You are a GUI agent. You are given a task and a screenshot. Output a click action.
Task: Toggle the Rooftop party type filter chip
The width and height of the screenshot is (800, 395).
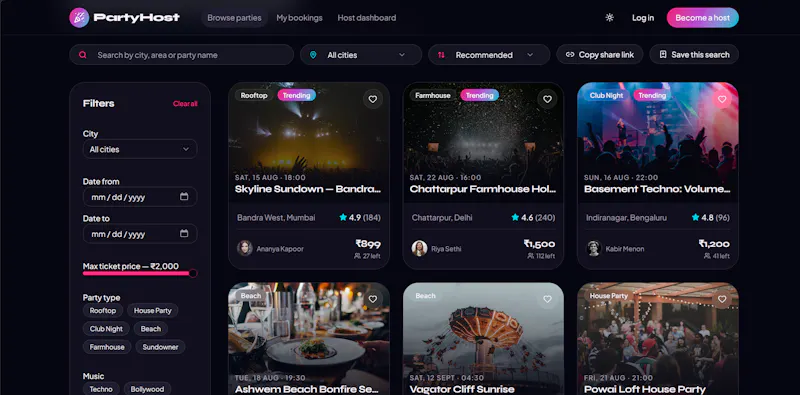tap(103, 310)
